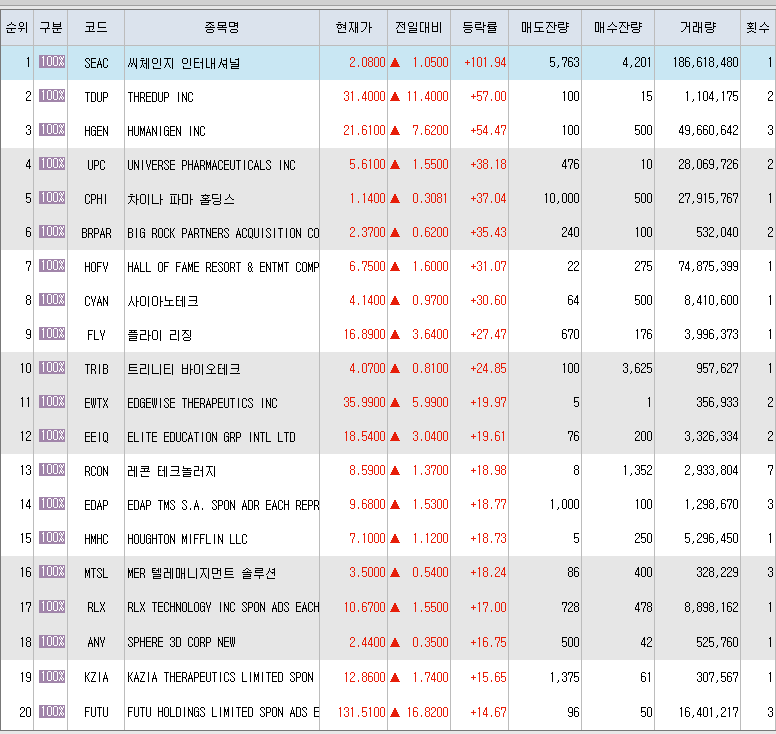The image size is (776, 734).
Task: Click the 횟수 column header
Action: 758,27
